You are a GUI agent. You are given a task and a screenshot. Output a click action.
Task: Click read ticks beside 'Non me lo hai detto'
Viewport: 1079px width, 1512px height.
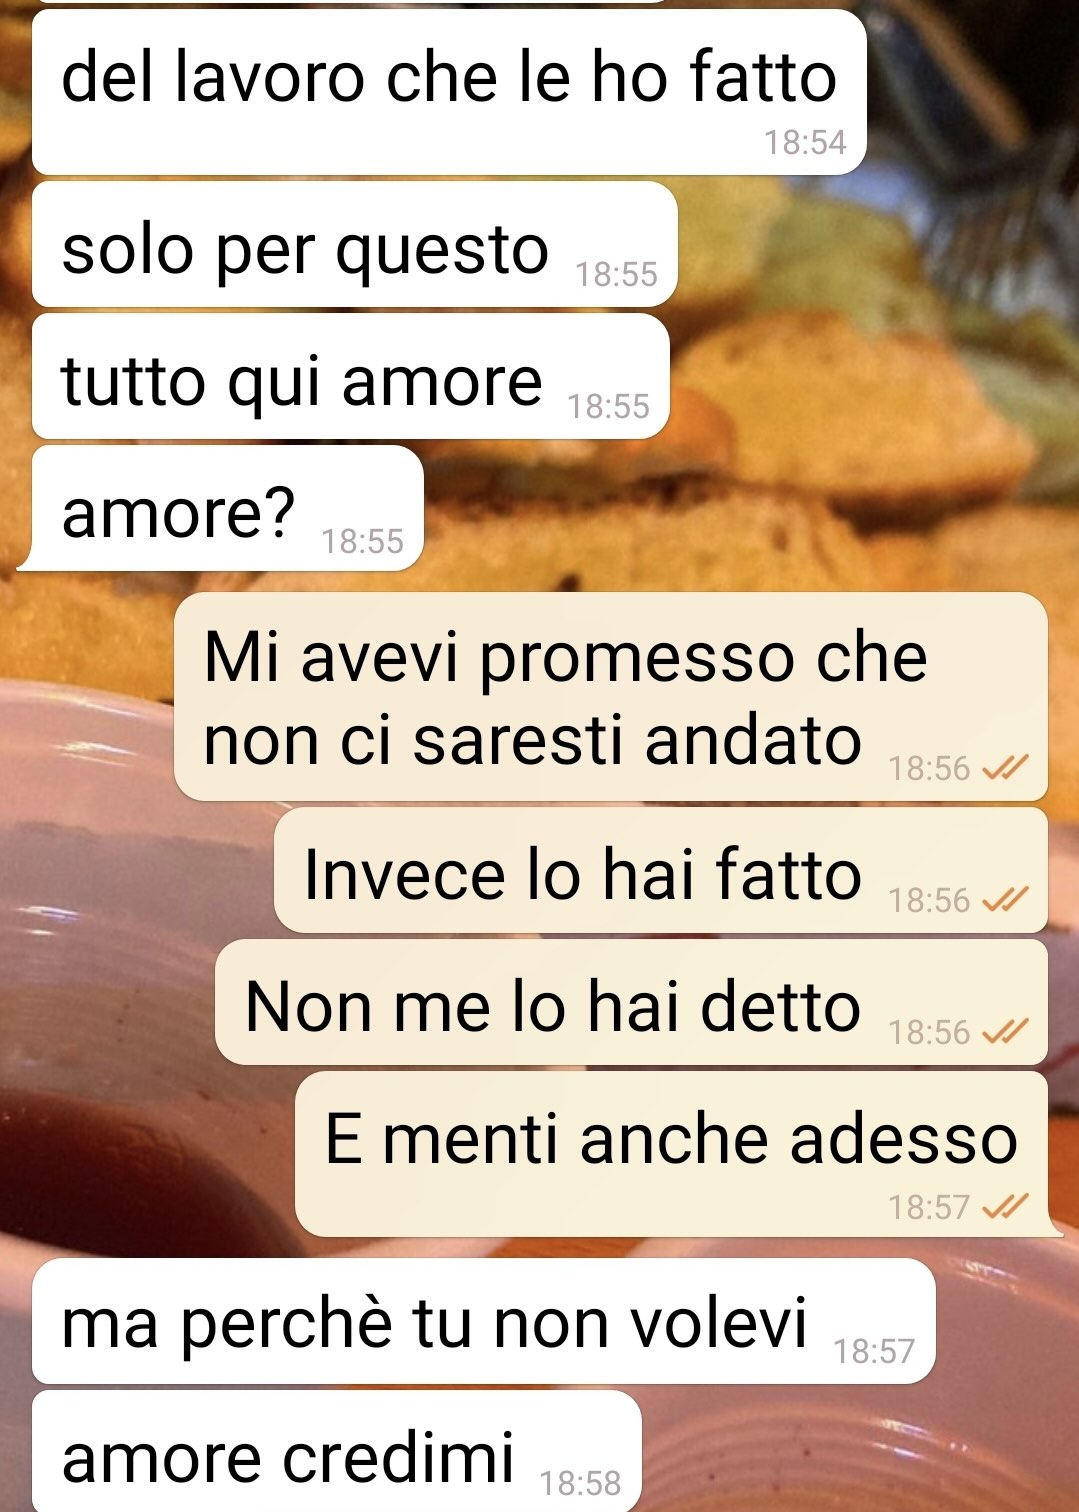coord(1005,1032)
